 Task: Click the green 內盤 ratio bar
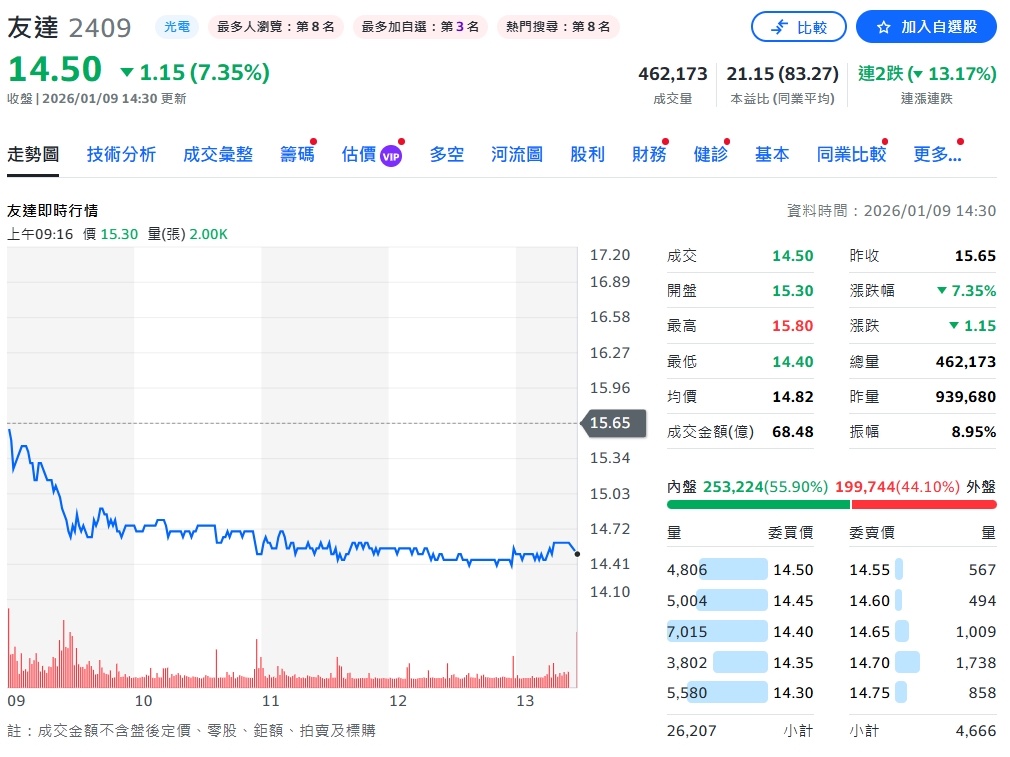(x=757, y=505)
